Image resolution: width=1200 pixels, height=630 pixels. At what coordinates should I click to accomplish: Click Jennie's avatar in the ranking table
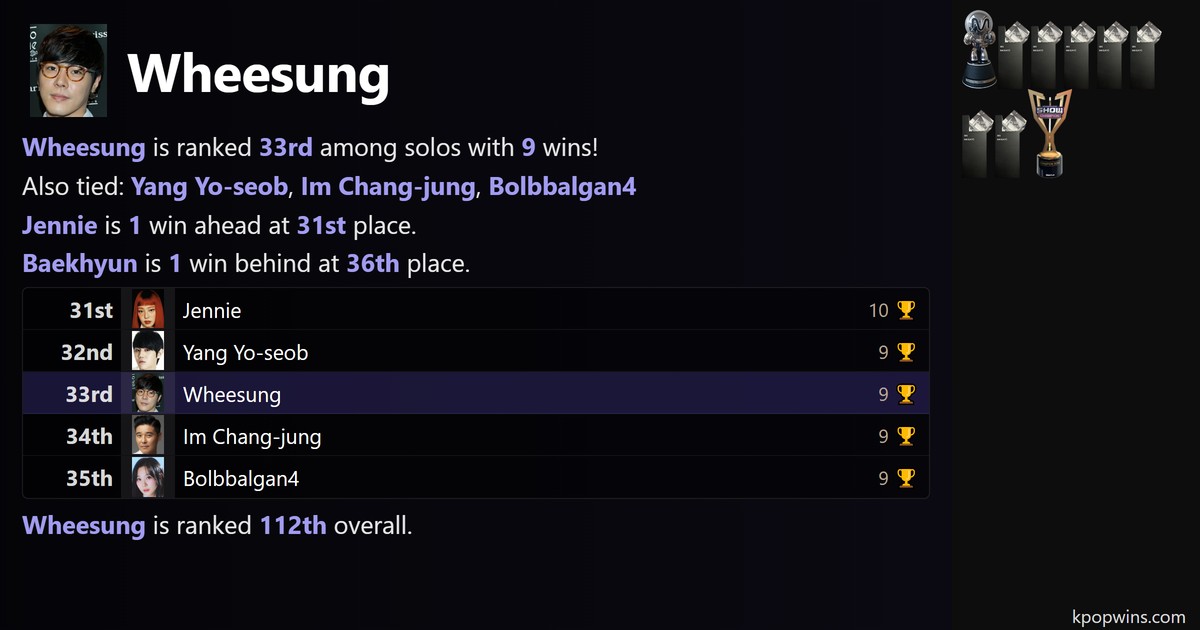(x=148, y=310)
